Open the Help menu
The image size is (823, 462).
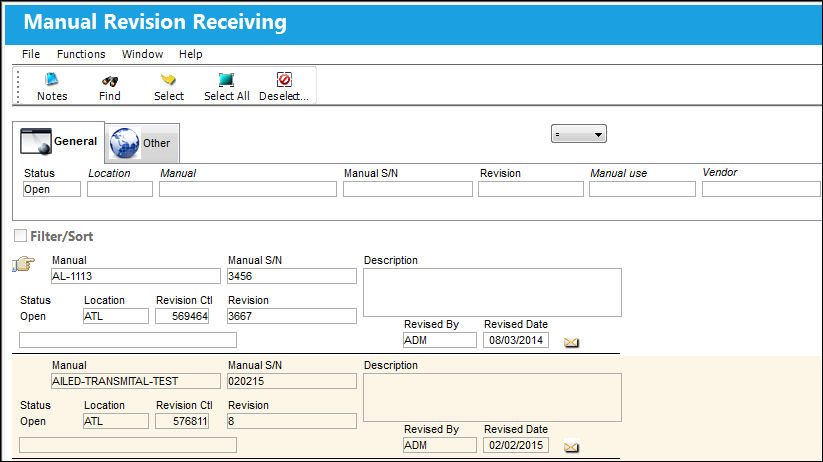tap(191, 54)
